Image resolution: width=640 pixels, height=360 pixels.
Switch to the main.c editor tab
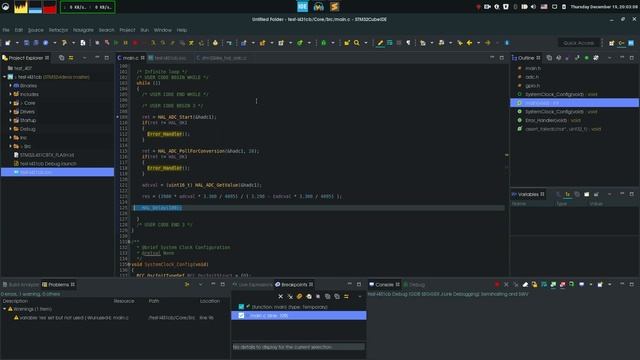[x=131, y=58]
